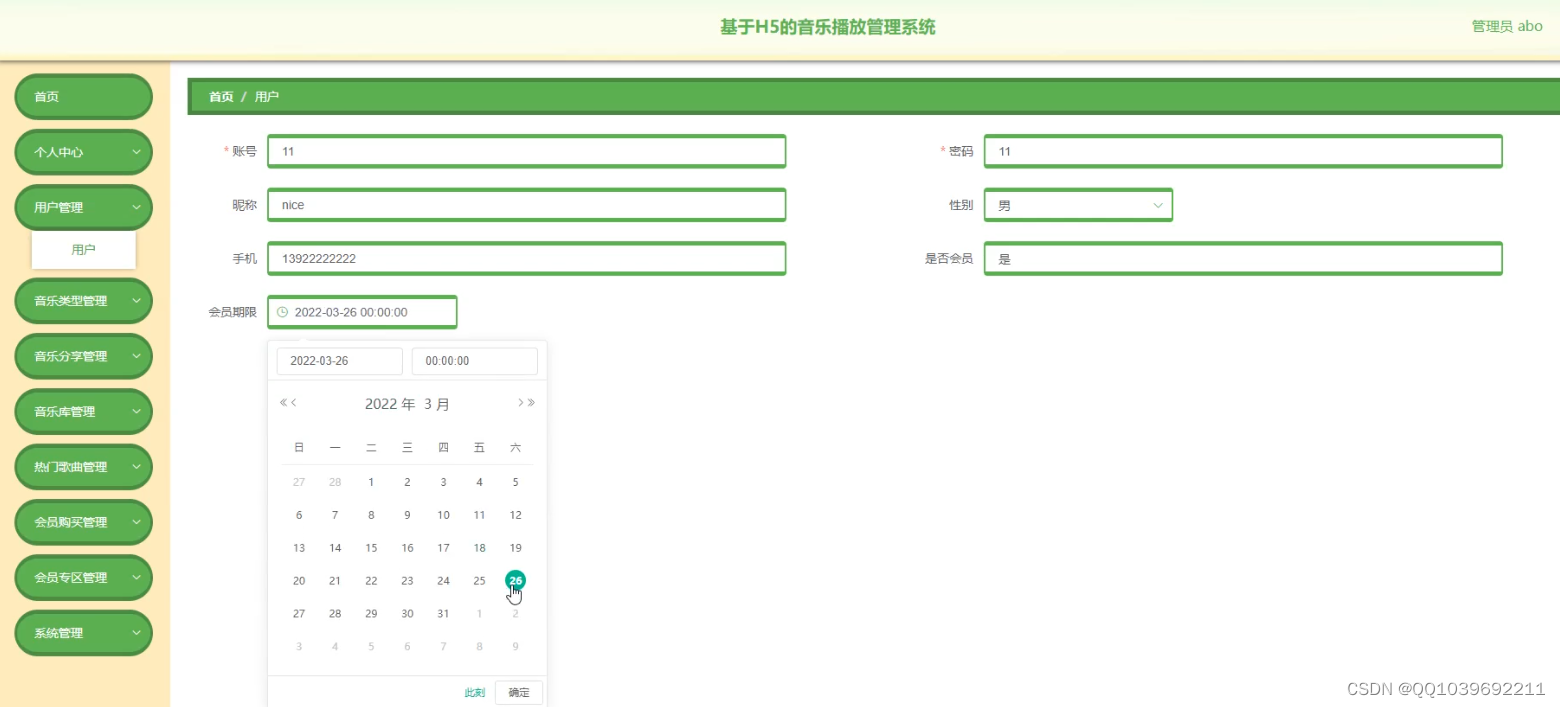Go to next month in calendar

(x=520, y=403)
